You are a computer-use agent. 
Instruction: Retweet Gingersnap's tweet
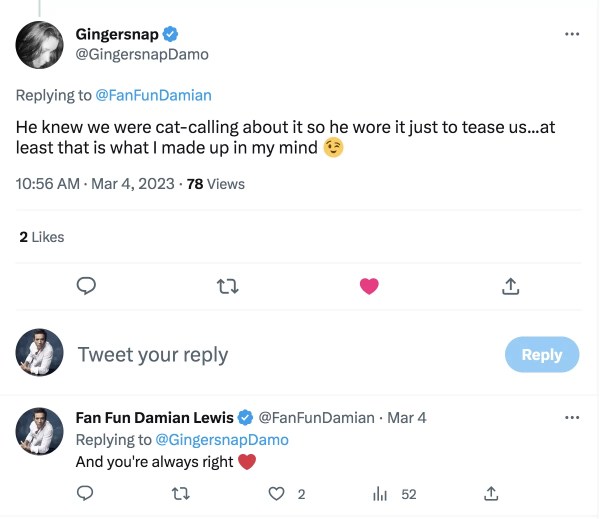pyautogui.click(x=228, y=286)
